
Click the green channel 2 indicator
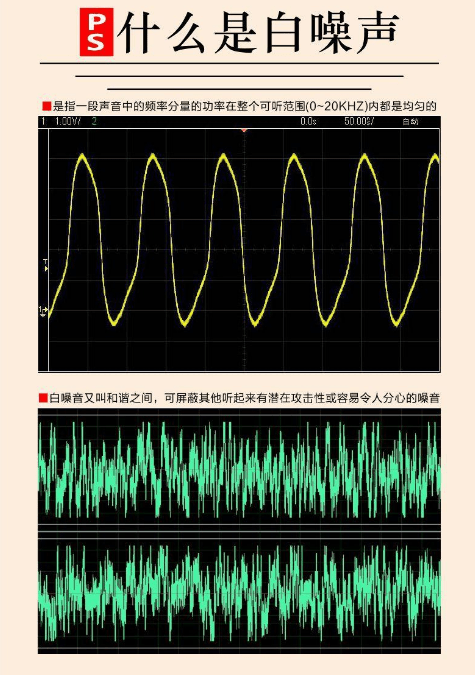94,122
